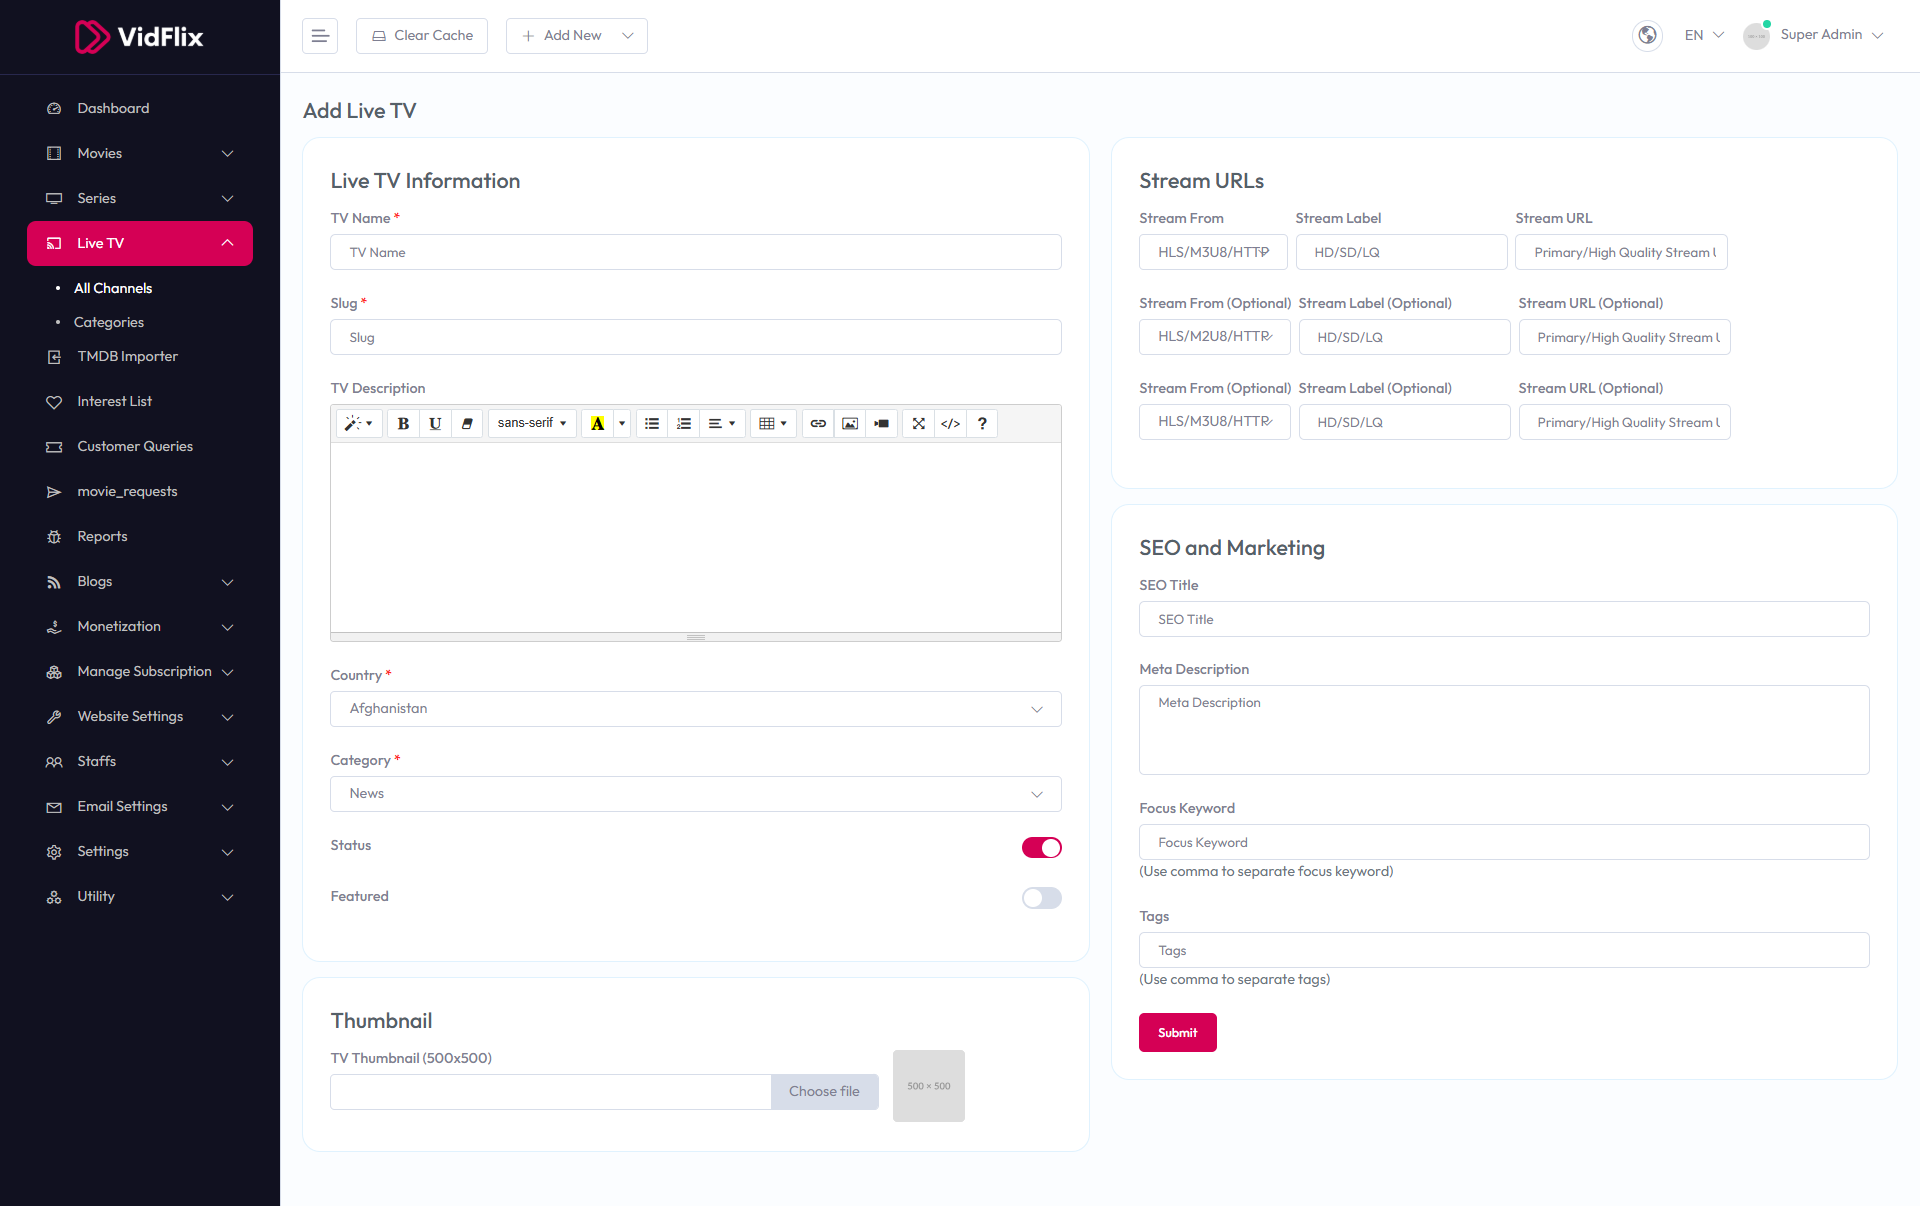This screenshot has height=1206, width=1920.
Task: Click the Bold formatting icon
Action: [403, 424]
